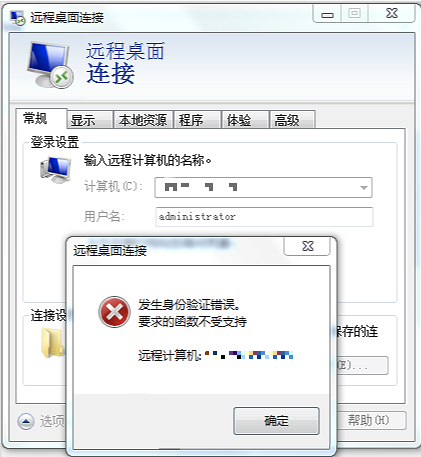Click the title bar Remote Desktop app icon
421x457 pixels.
click(17, 18)
